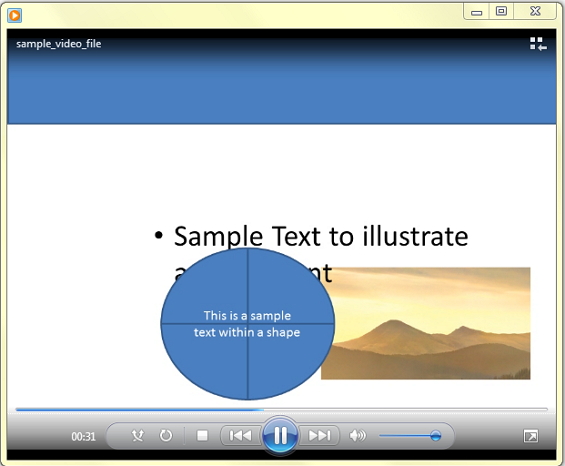Close the media player window
Screen dimensions: 565x466
(x=535, y=12)
